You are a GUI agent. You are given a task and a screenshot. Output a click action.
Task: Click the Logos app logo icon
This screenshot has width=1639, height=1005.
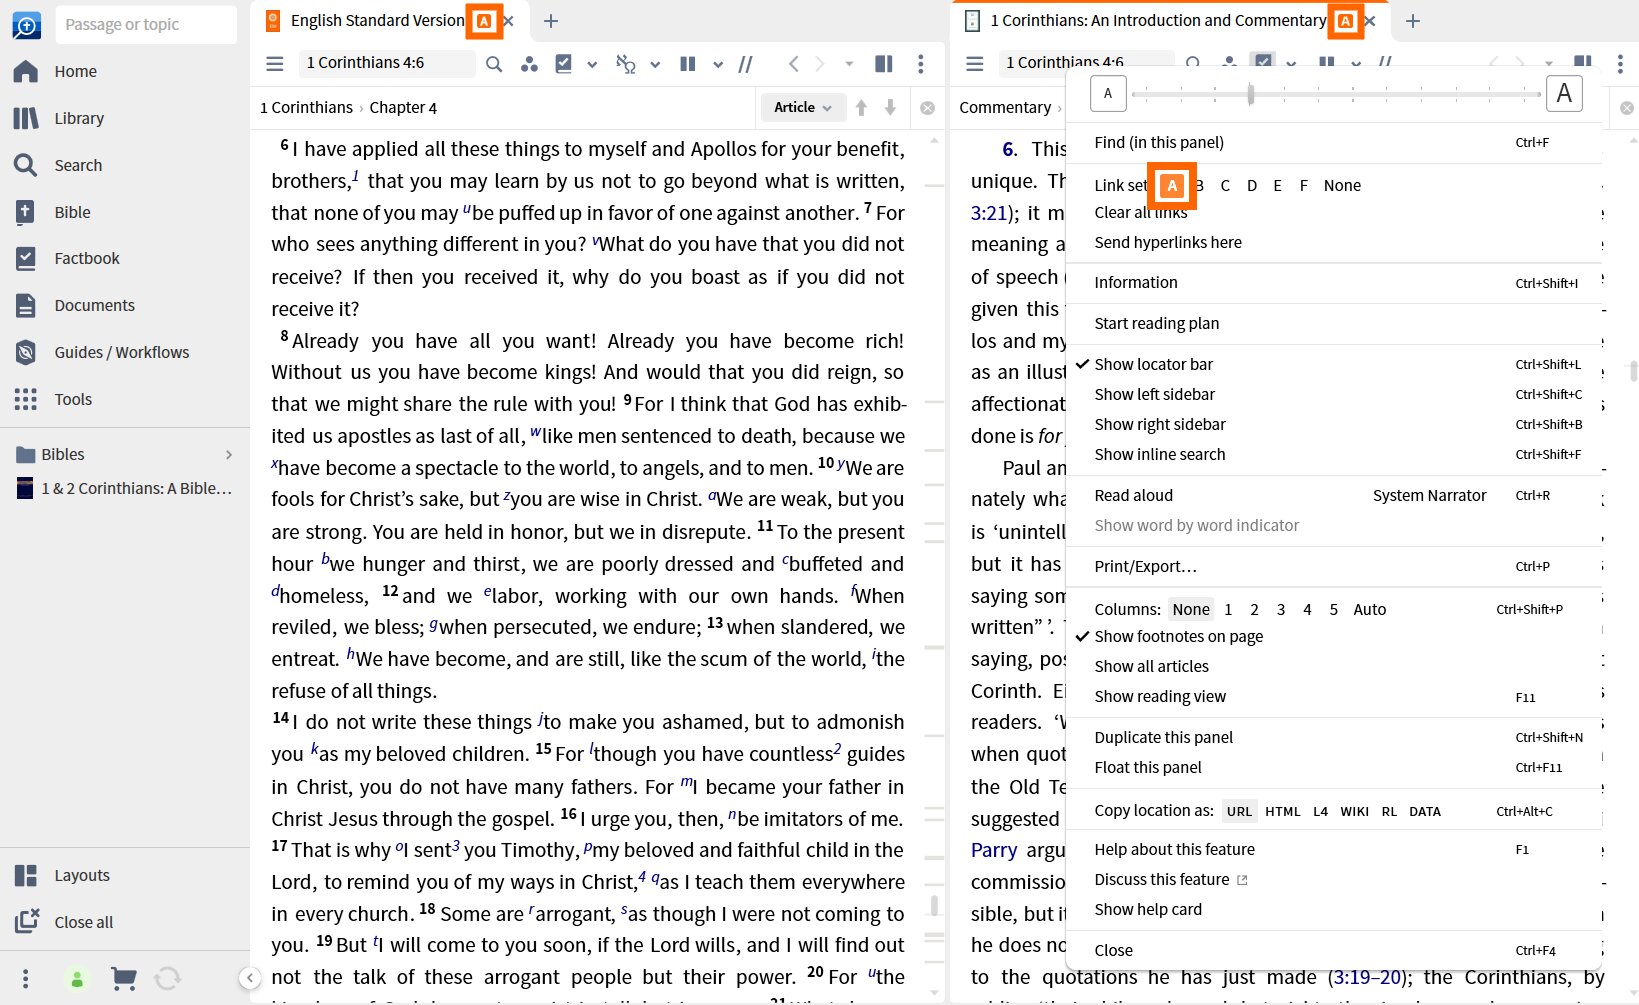26,24
